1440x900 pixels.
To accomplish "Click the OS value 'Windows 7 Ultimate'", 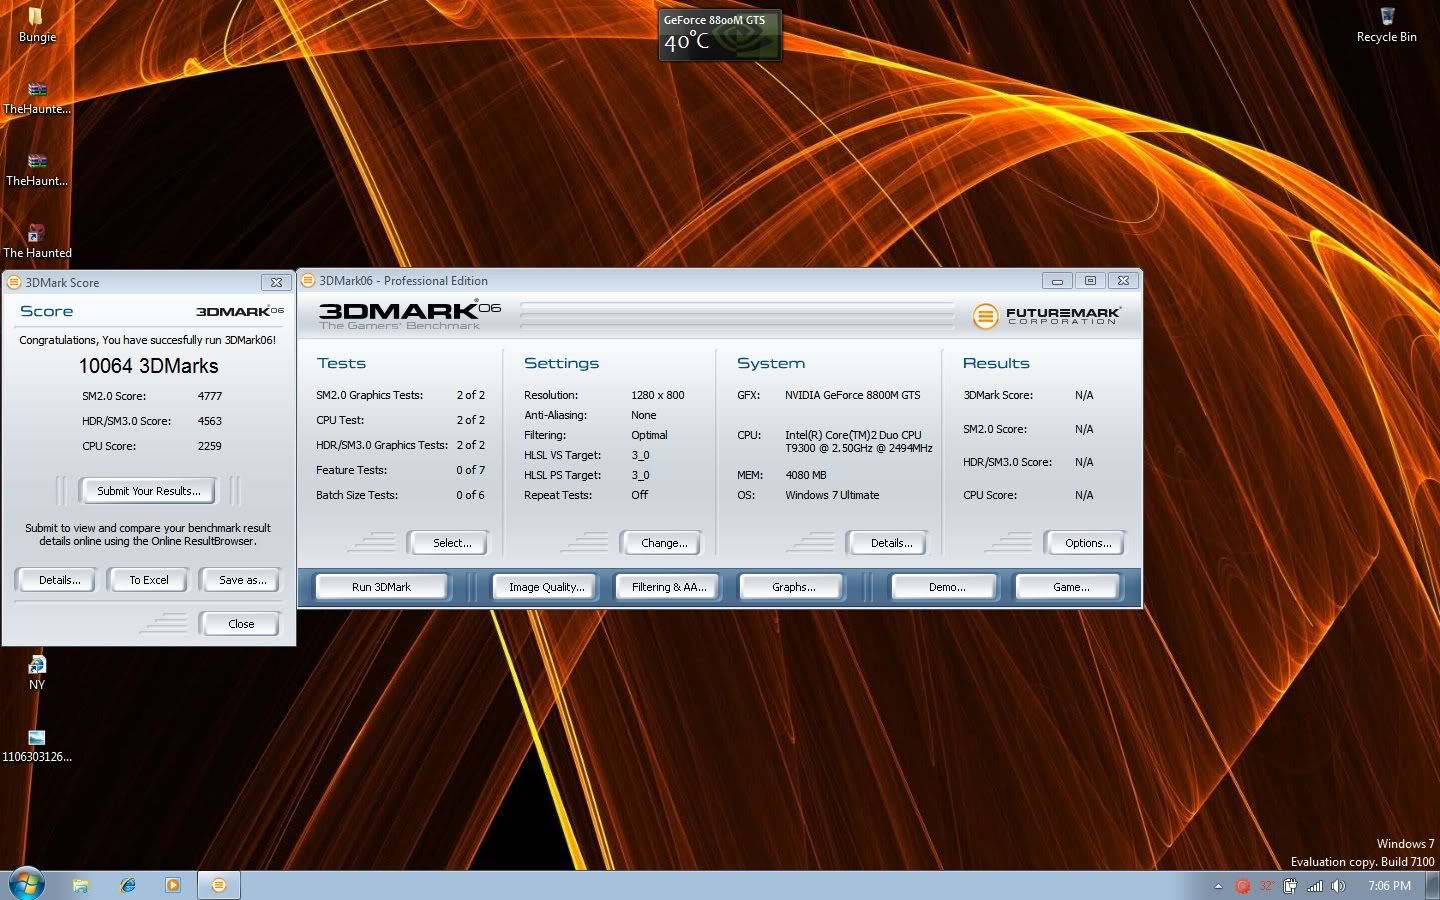I will click(832, 495).
